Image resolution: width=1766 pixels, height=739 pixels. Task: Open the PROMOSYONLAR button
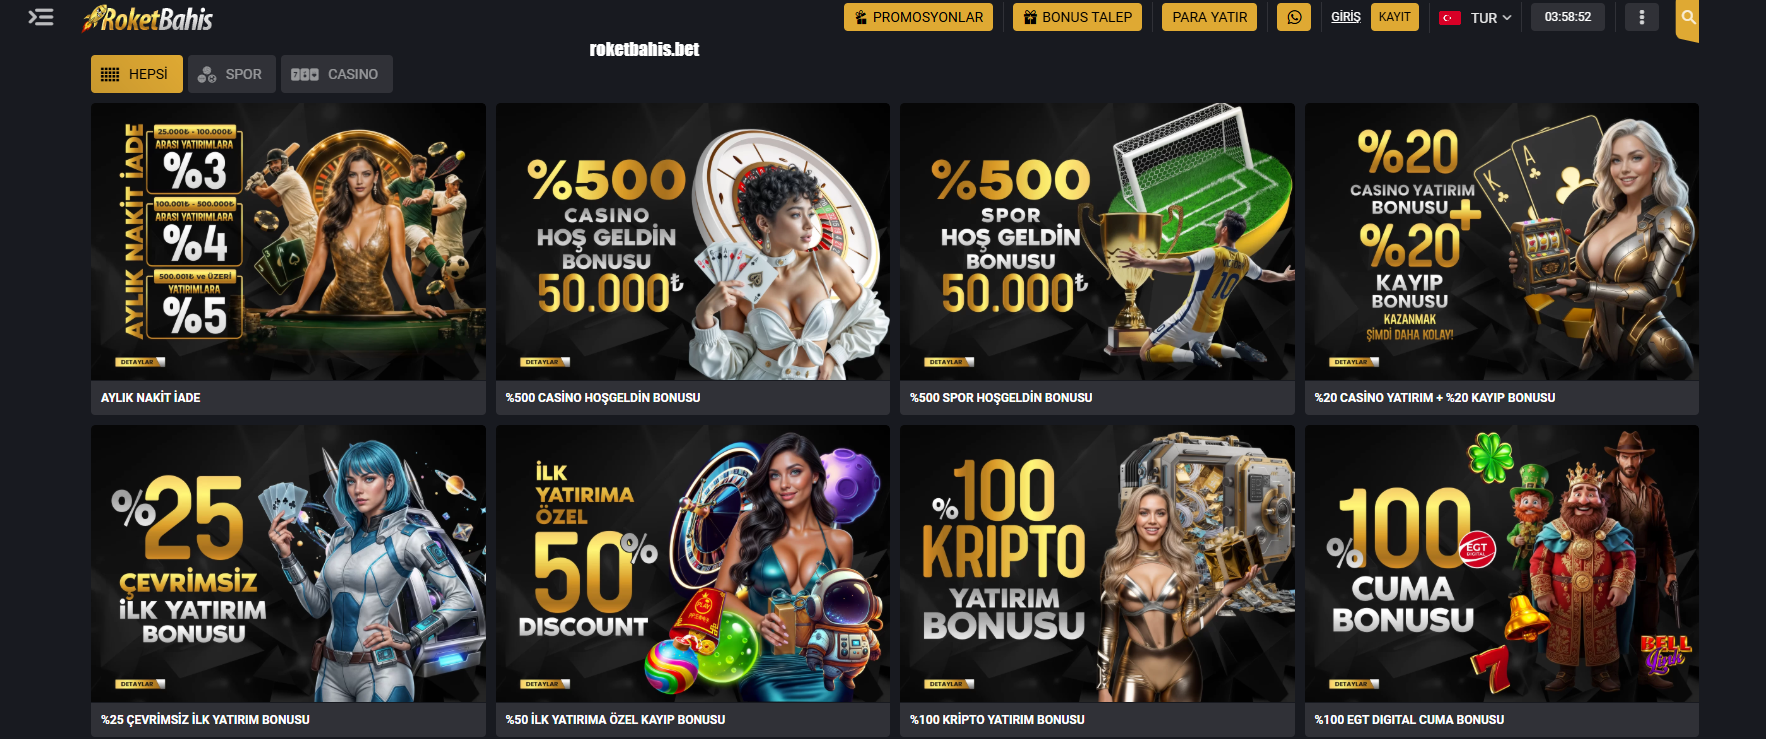point(918,17)
